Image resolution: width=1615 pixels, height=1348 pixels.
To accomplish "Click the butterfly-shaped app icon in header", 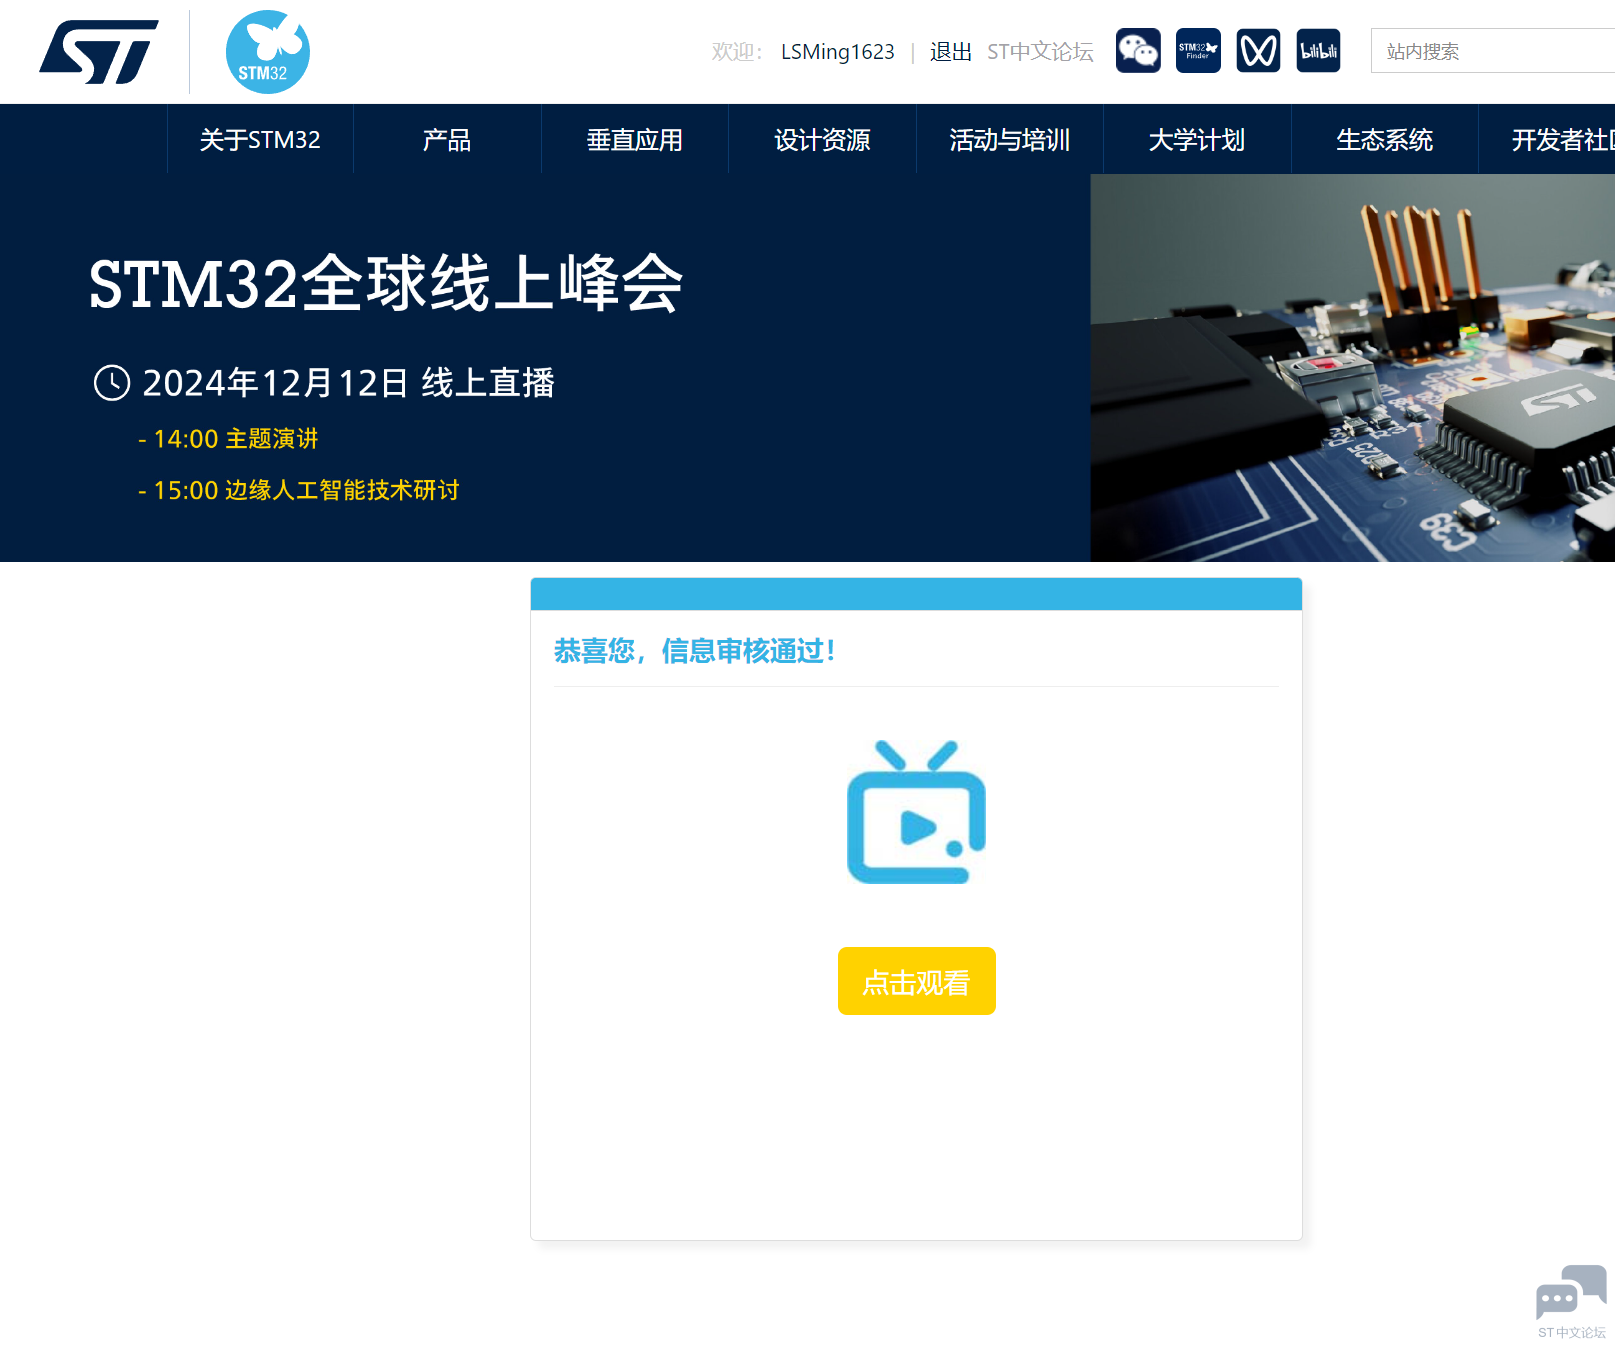I will [x=1258, y=51].
